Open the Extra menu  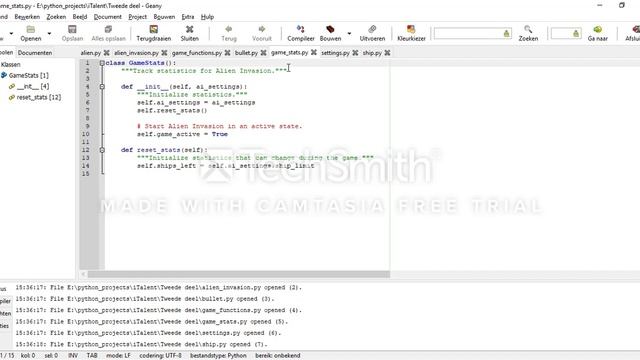click(x=188, y=17)
